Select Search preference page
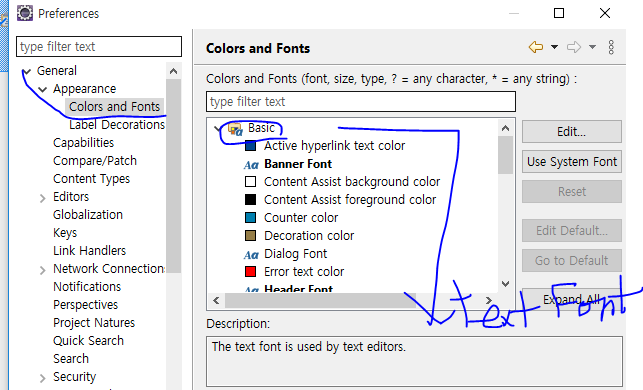This screenshot has height=390, width=643. pyautogui.click(x=71, y=359)
